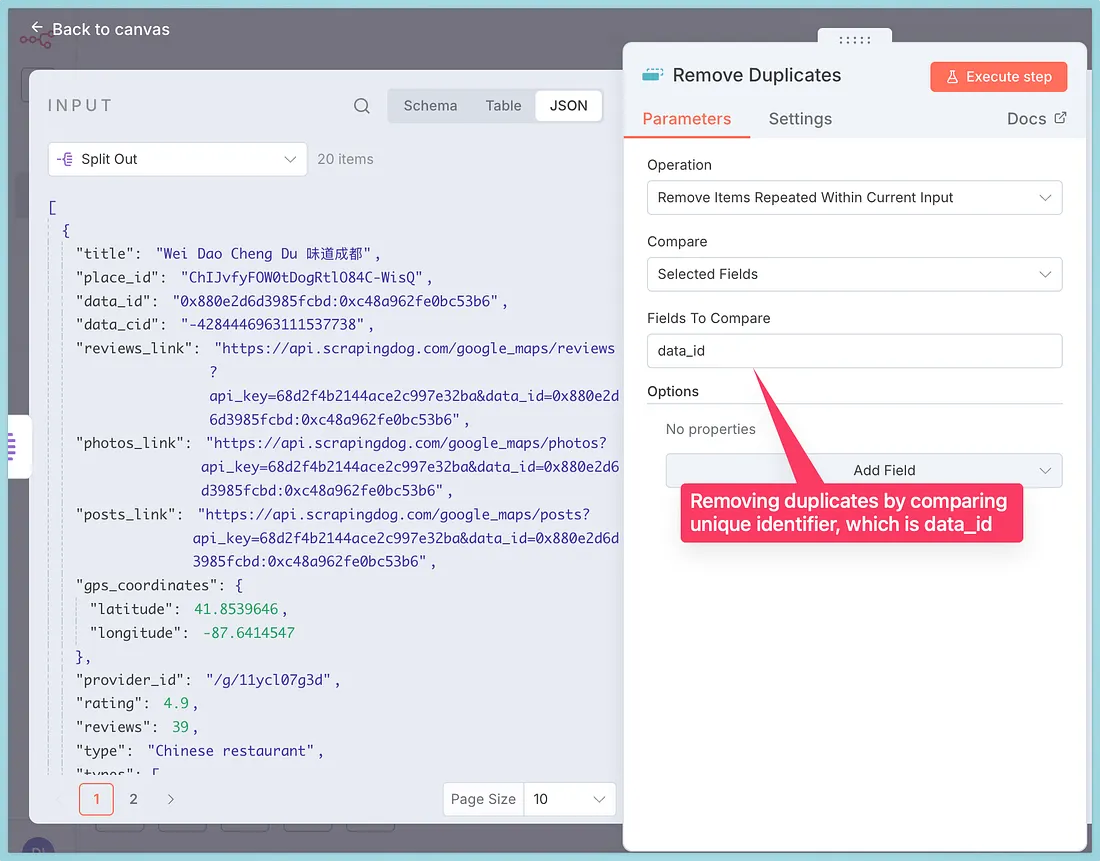Image resolution: width=1100 pixels, height=861 pixels.
Task: Switch to Table view
Action: pos(503,106)
